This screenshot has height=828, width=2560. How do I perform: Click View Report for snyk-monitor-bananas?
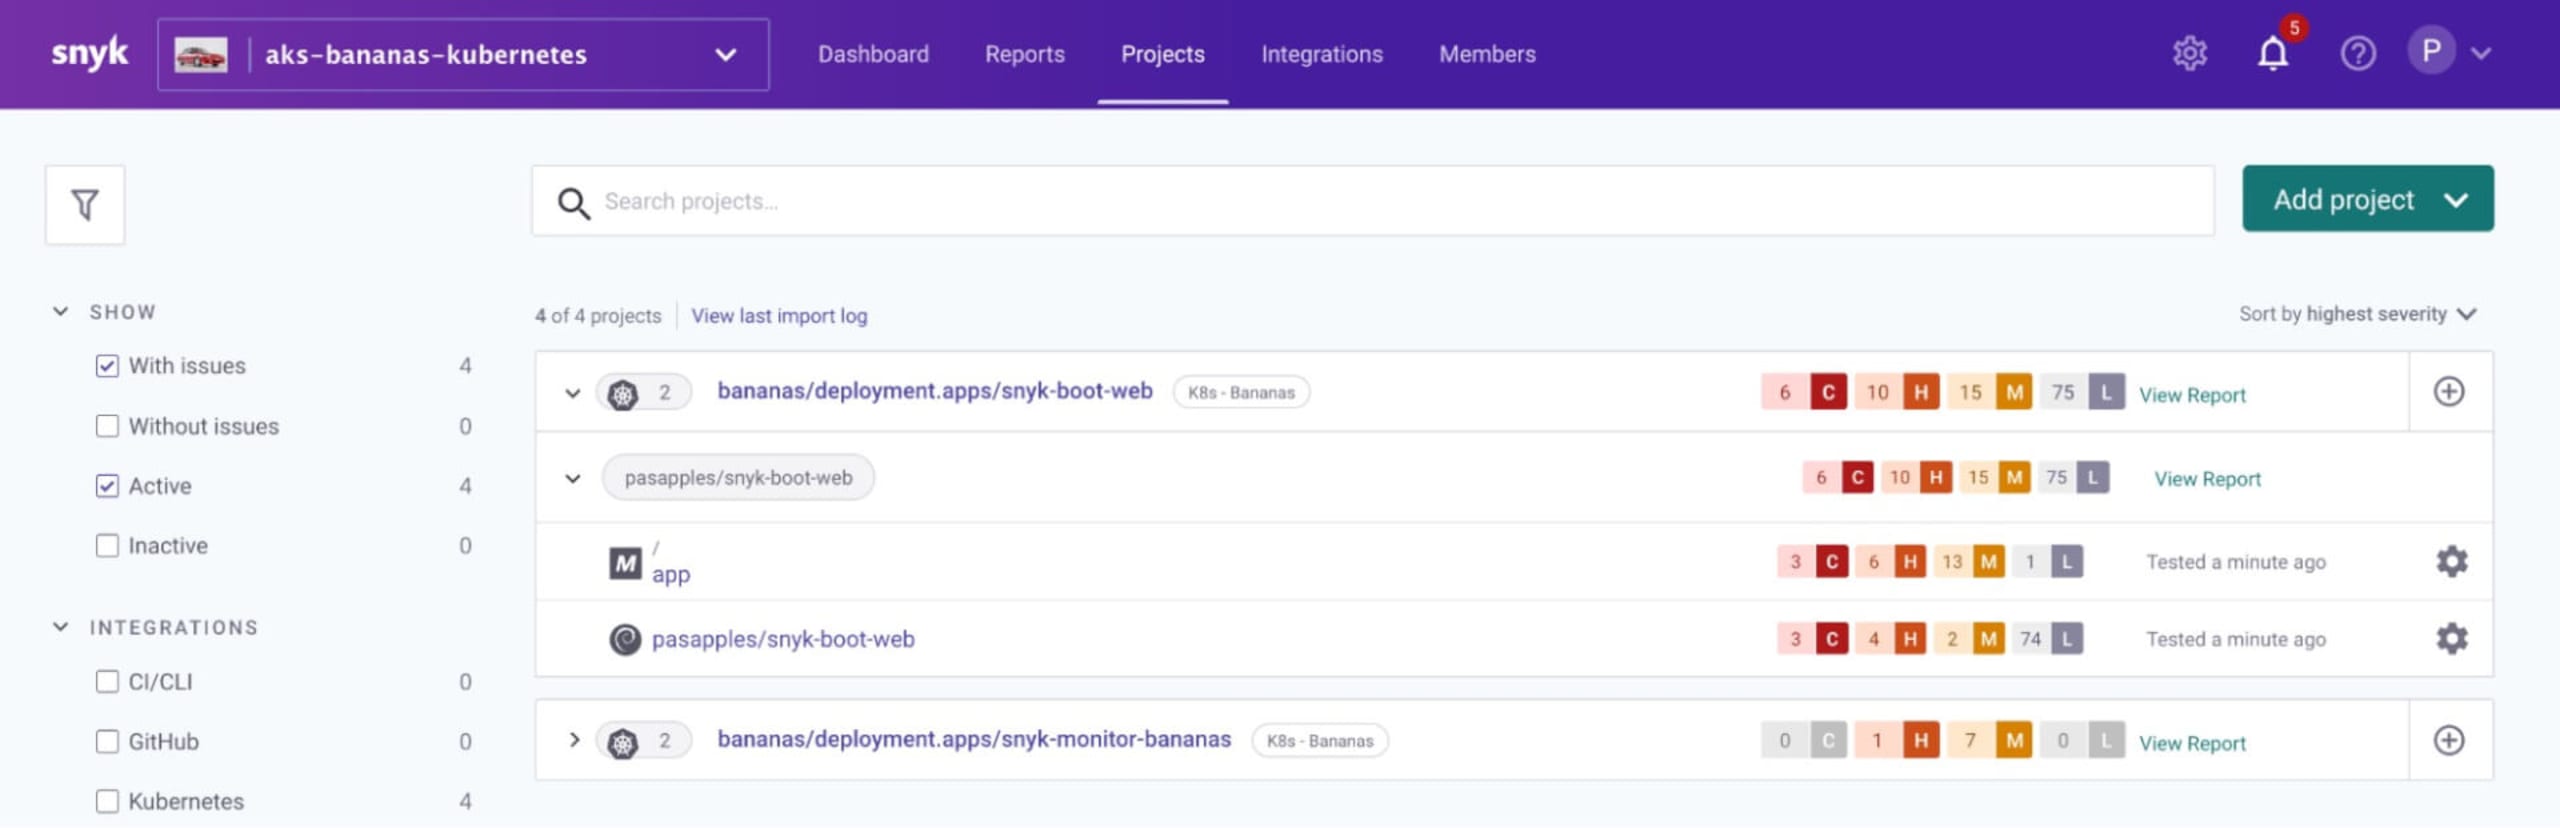click(x=2192, y=744)
